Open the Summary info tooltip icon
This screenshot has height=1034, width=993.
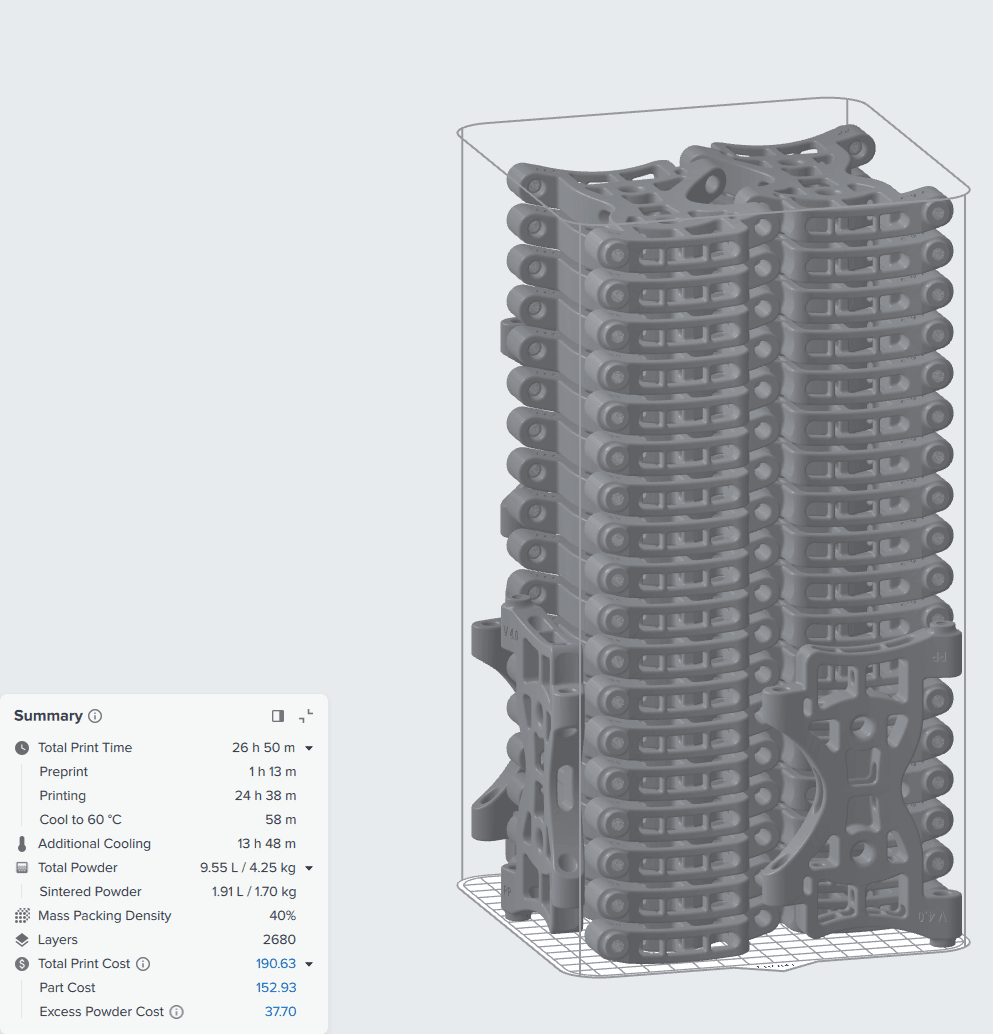tap(95, 716)
